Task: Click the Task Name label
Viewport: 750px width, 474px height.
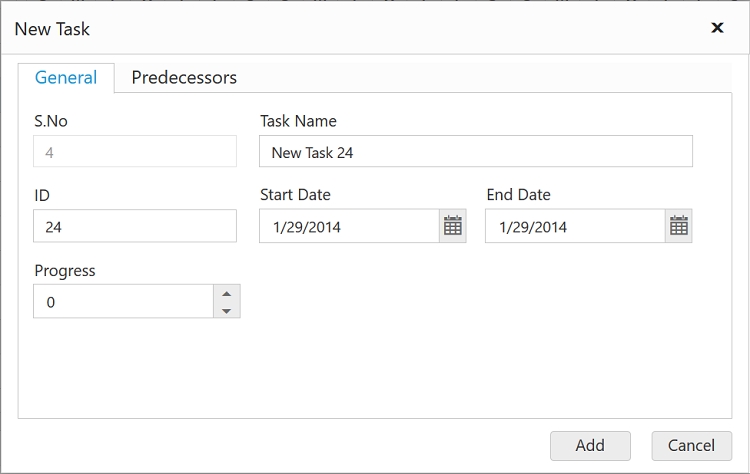Action: [298, 121]
